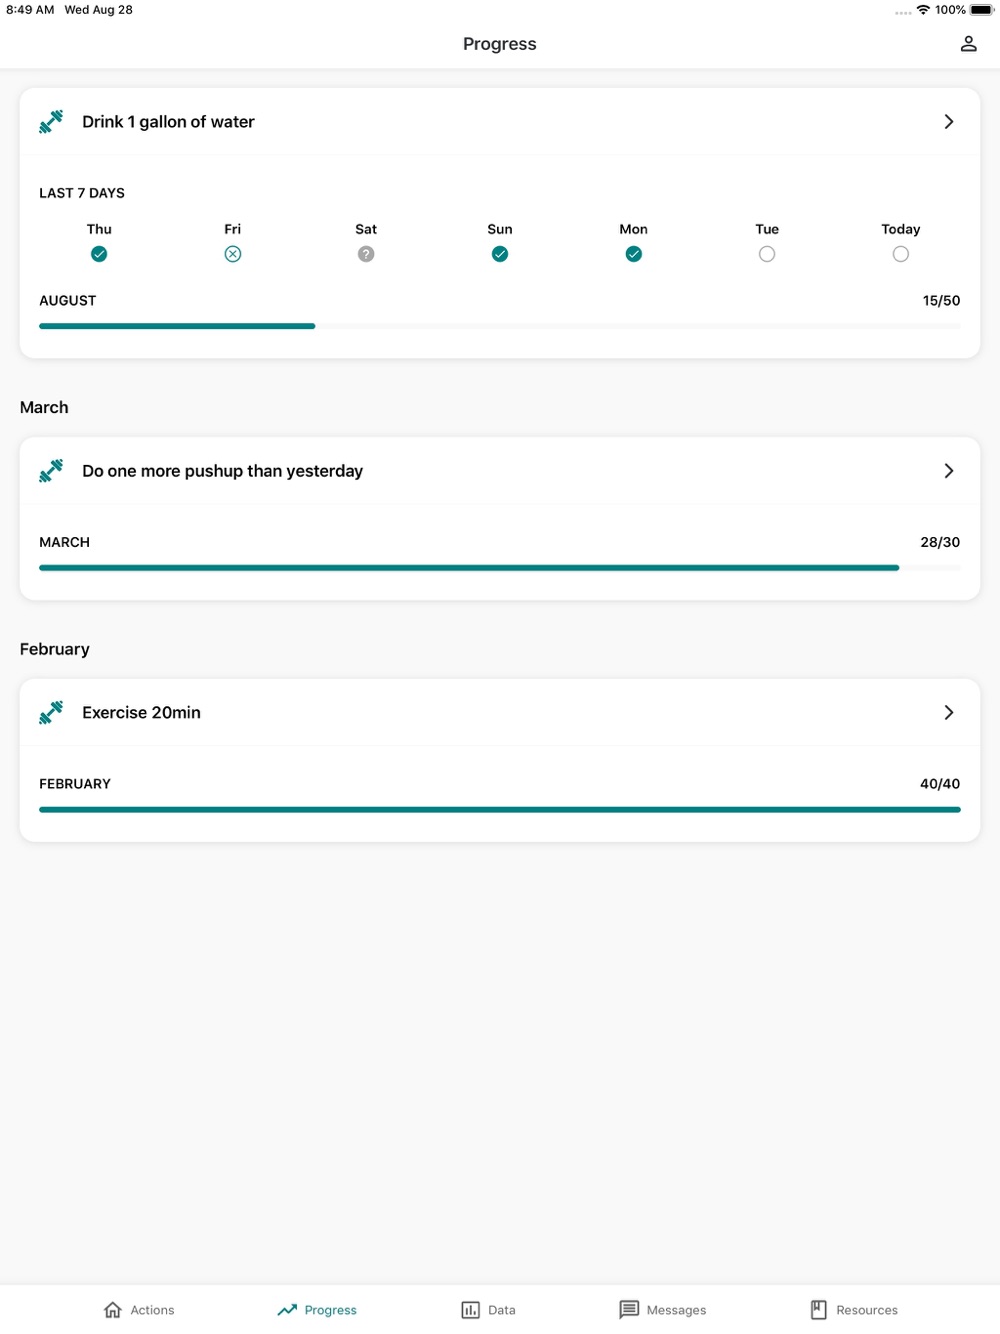Expand the pushup goal chevron arrow
This screenshot has height=1334, width=1000.
click(949, 471)
